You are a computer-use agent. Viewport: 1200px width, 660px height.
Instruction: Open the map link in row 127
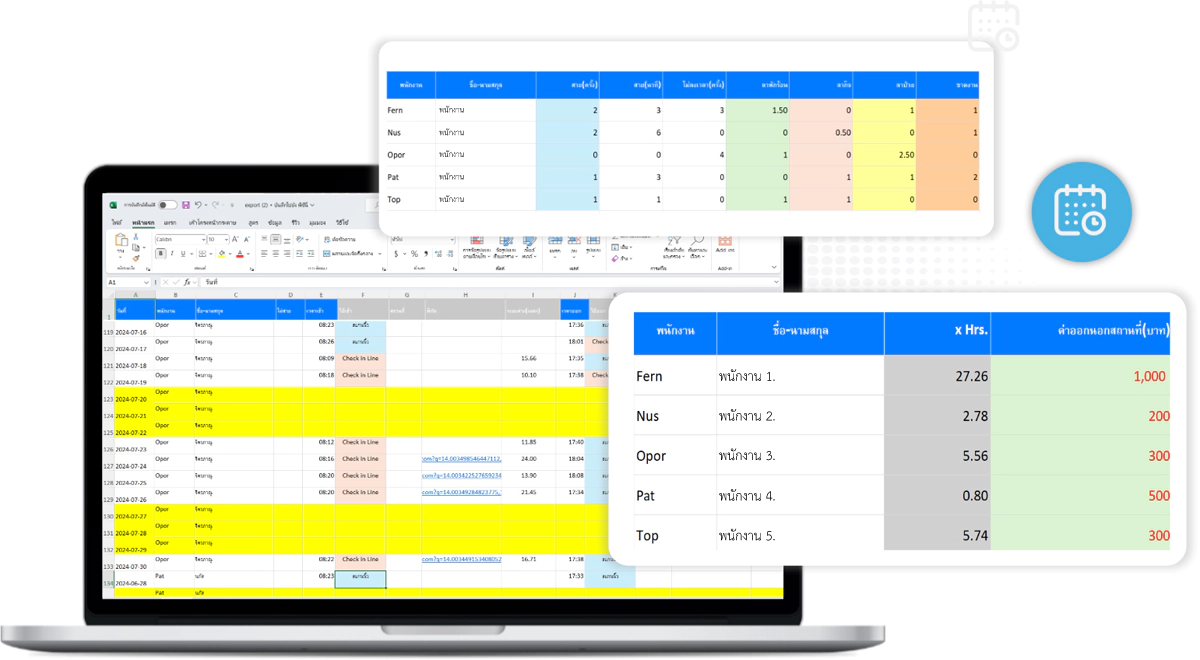point(461,459)
